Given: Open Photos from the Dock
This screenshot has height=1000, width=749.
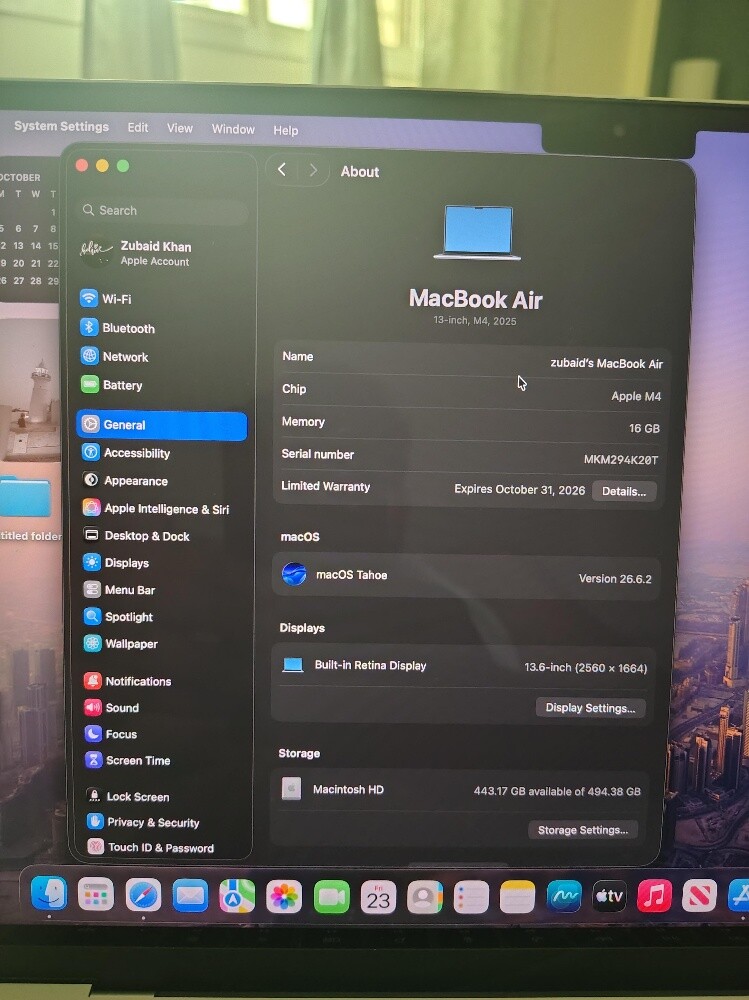Looking at the screenshot, I should [284, 897].
